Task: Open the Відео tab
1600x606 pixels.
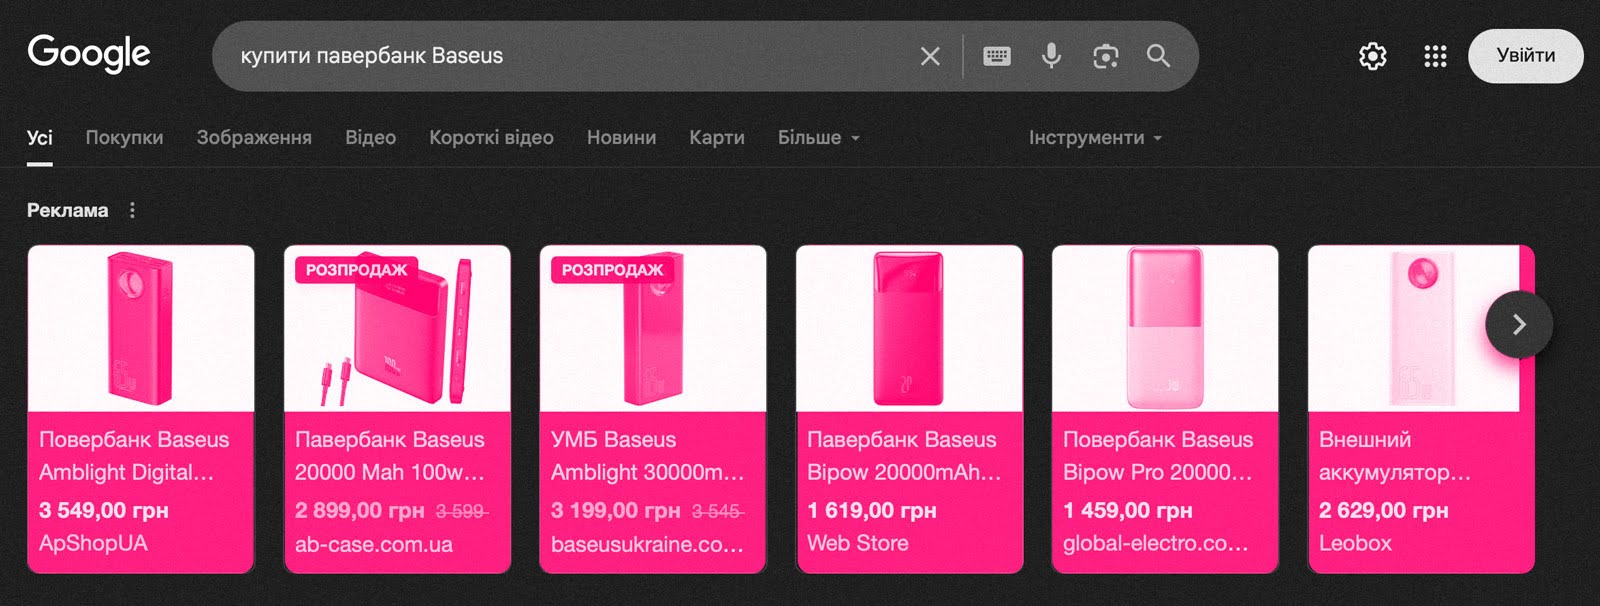Action: pyautogui.click(x=370, y=138)
